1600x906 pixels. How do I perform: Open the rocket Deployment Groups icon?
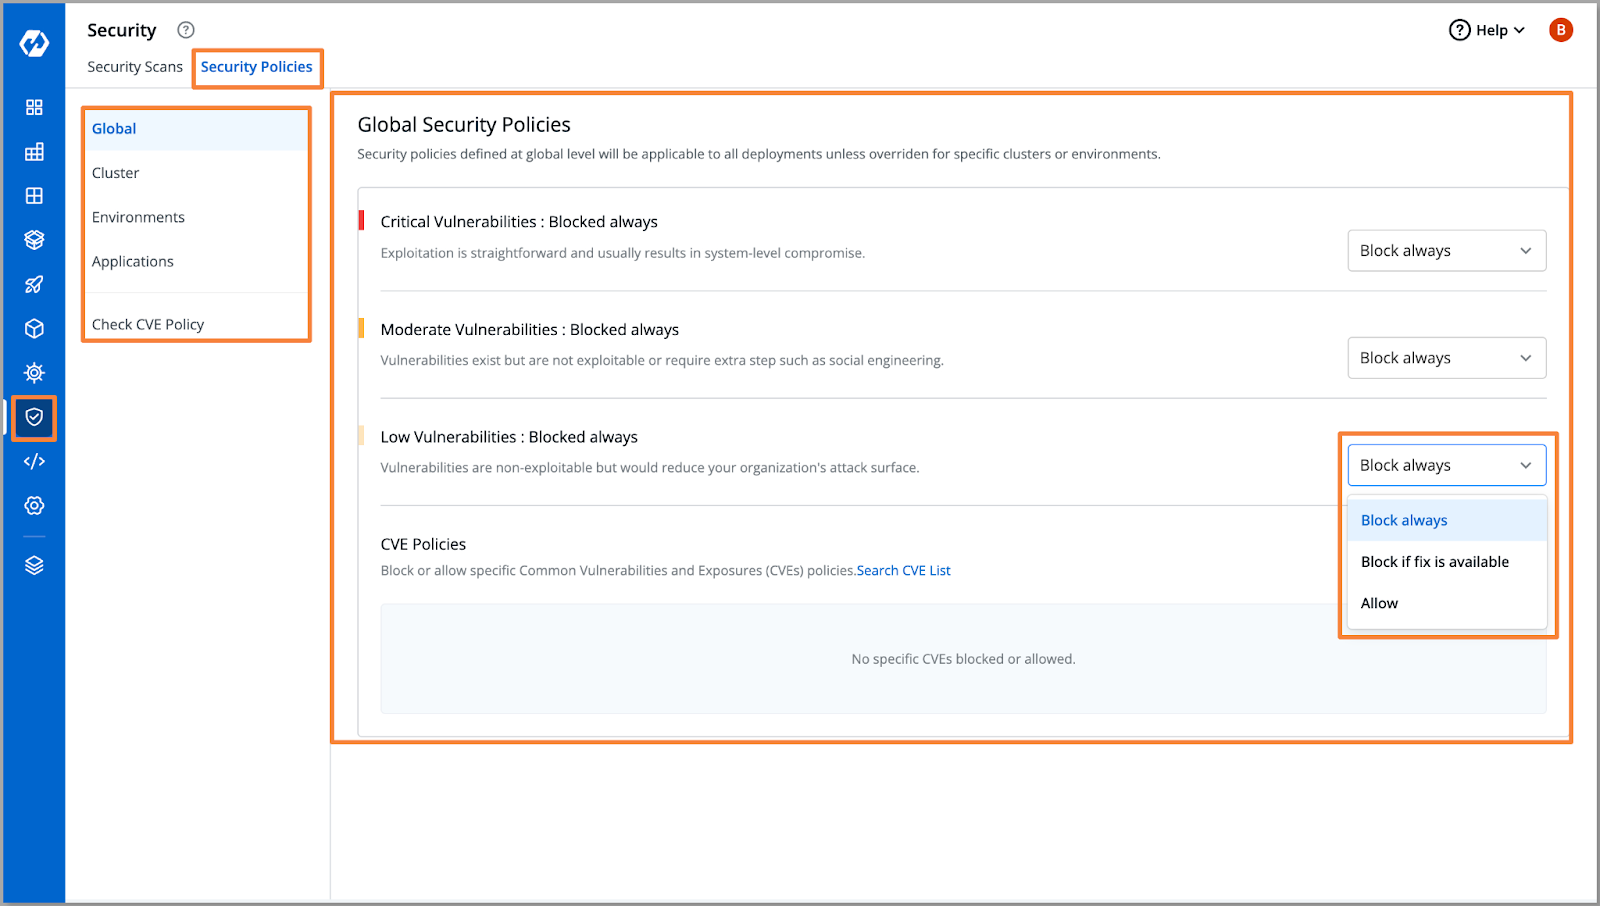pyautogui.click(x=34, y=284)
